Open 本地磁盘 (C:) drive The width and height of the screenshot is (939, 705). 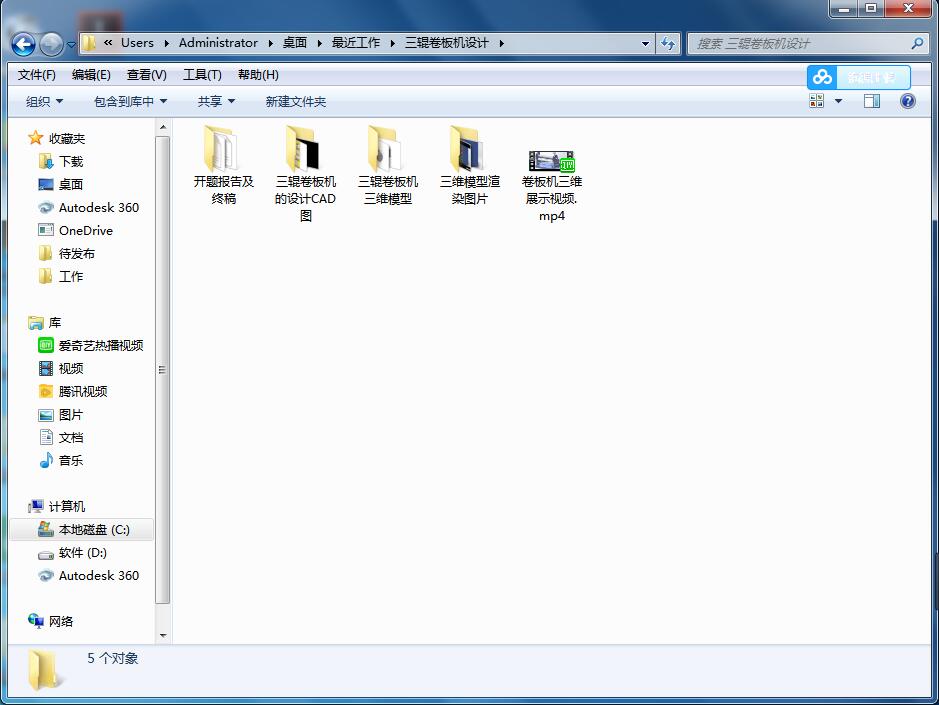click(x=81, y=529)
